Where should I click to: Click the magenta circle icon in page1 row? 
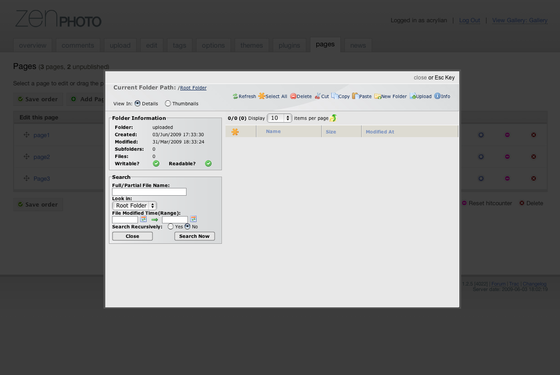(507, 135)
